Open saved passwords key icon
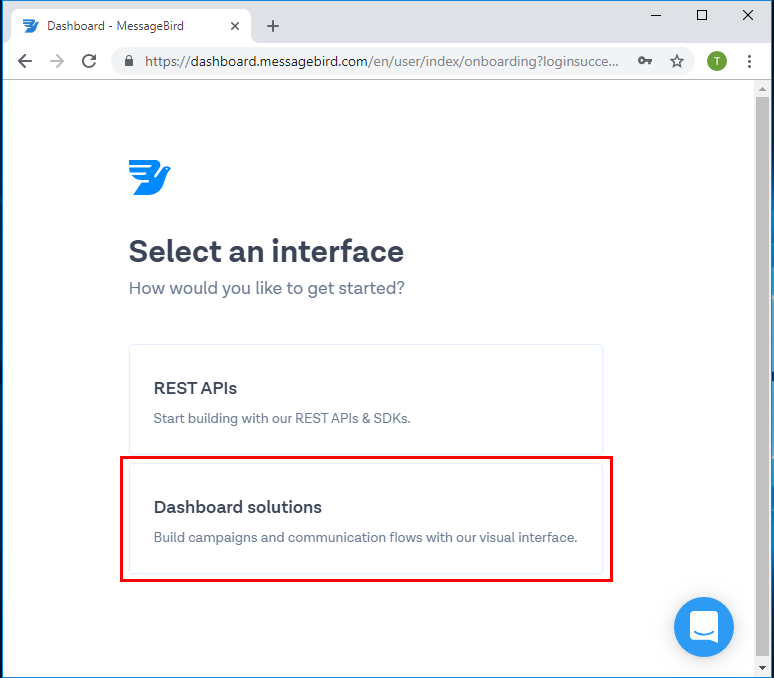This screenshot has width=774, height=678. tap(645, 61)
